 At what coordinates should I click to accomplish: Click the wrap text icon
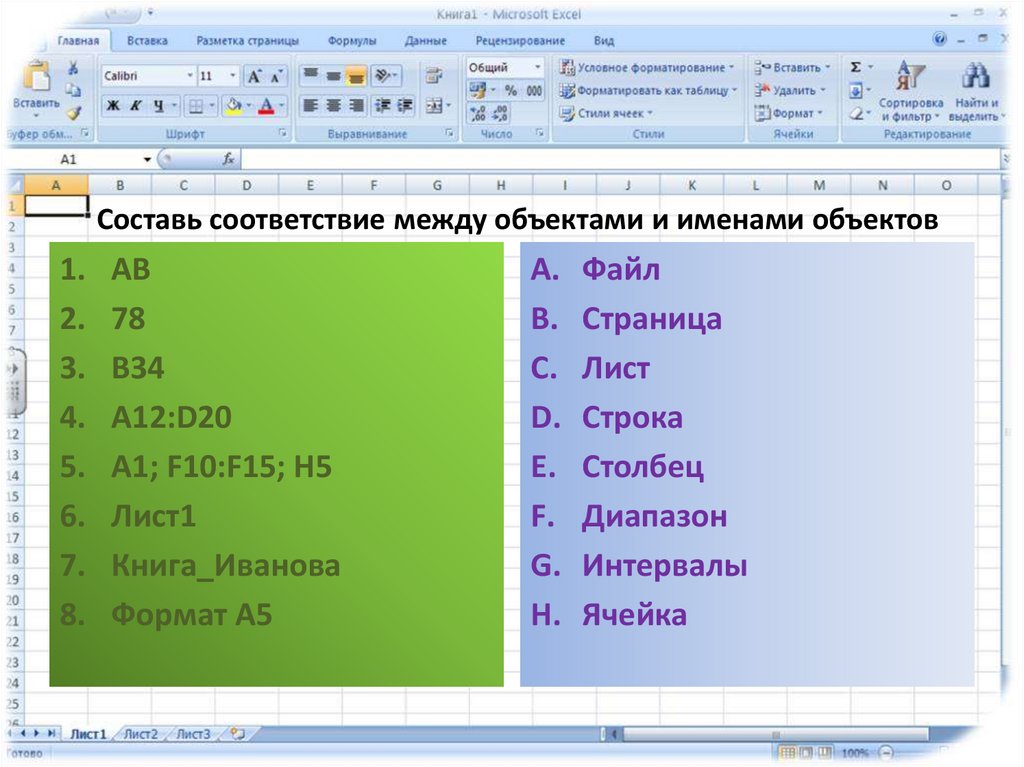point(434,76)
